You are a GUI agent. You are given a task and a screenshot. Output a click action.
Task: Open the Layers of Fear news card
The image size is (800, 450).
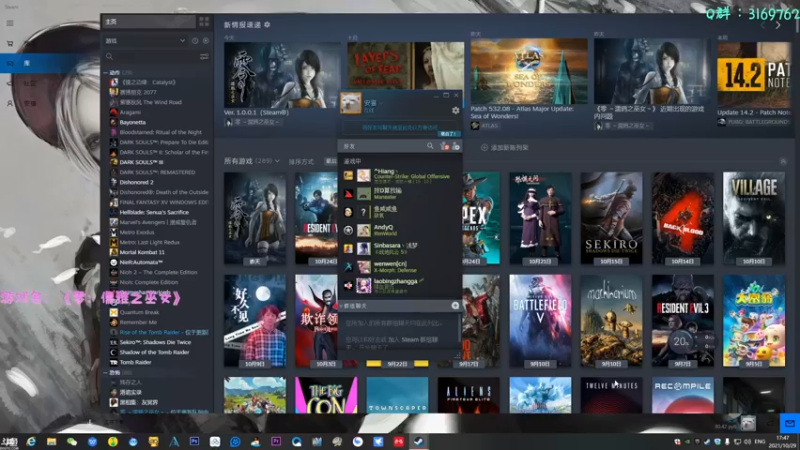tap(406, 66)
